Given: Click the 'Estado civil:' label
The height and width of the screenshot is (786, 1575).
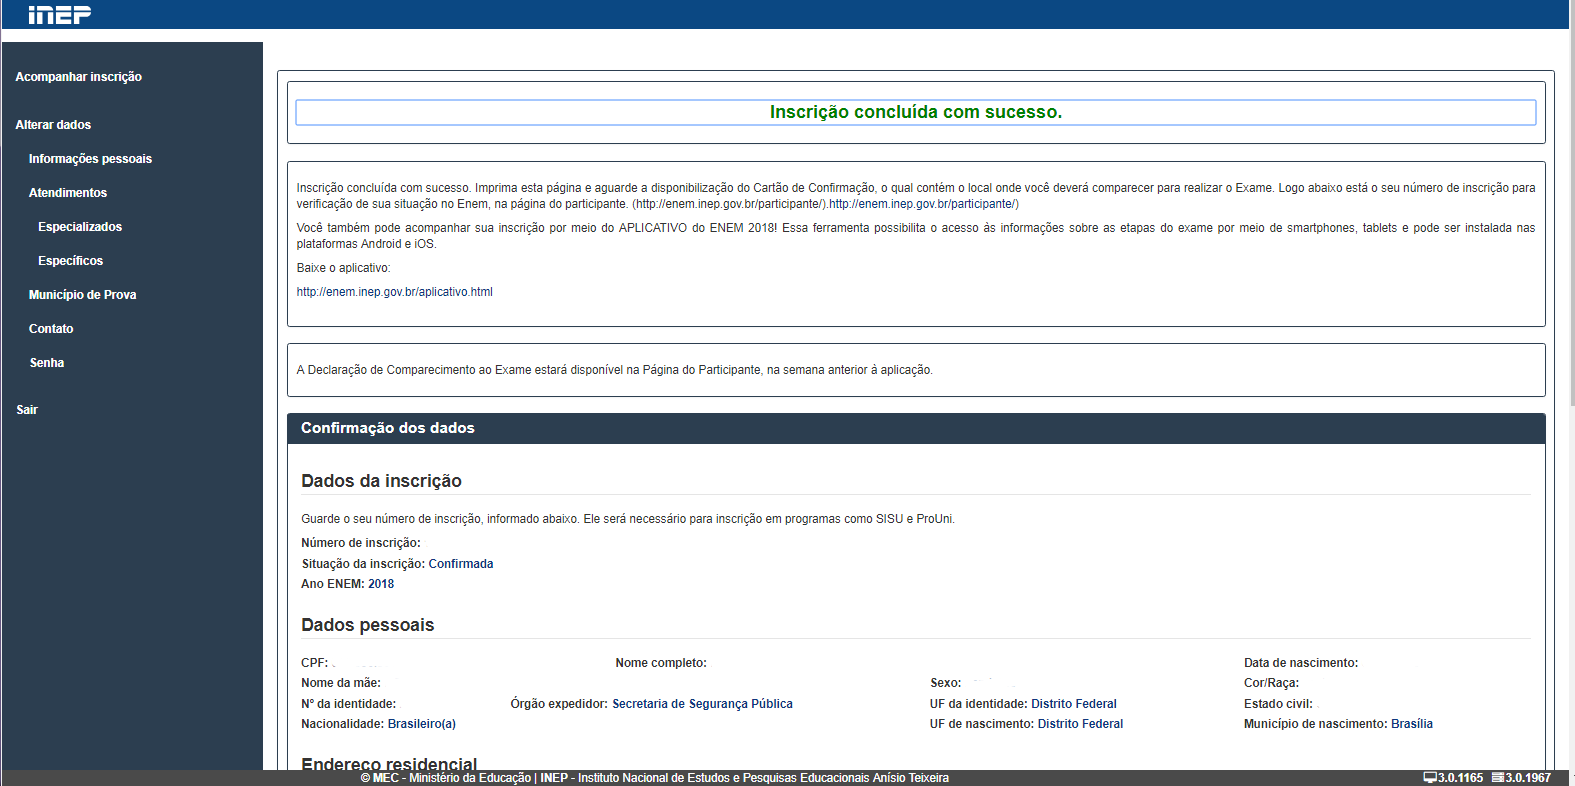Looking at the screenshot, I should [x=1278, y=704].
